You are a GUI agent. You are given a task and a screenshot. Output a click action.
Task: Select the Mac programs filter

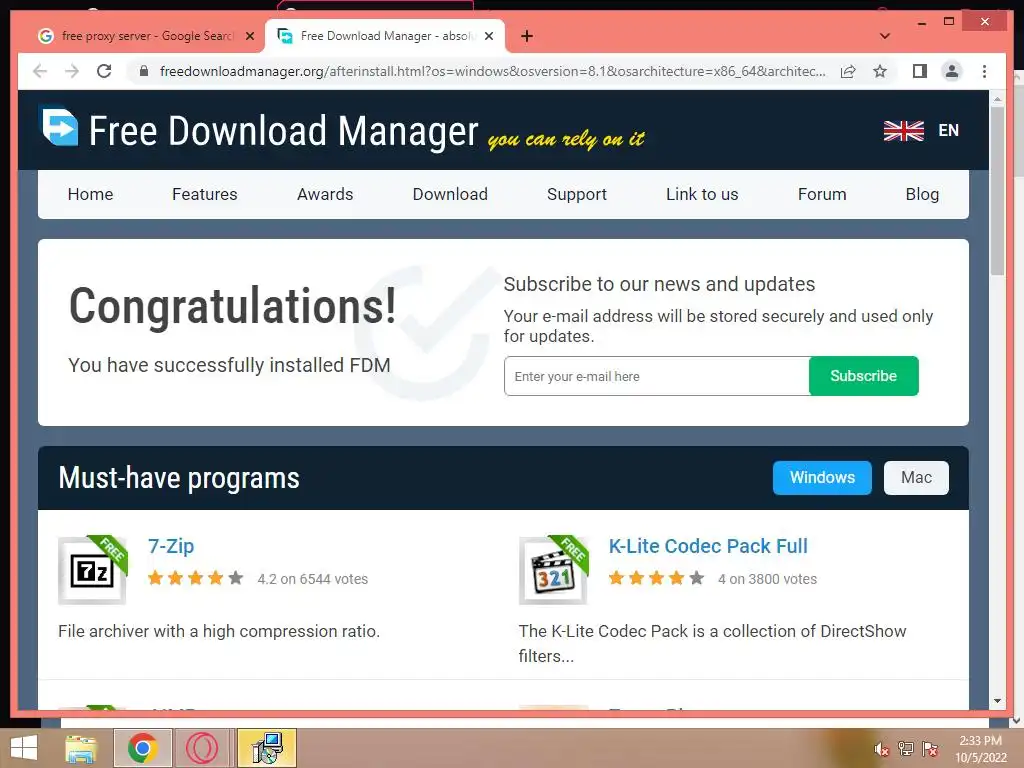916,477
